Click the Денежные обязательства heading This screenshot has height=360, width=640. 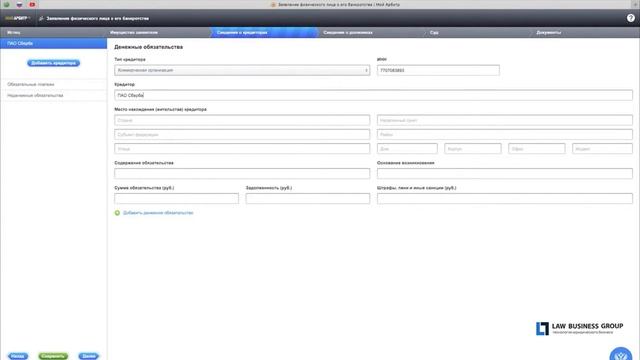point(149,47)
